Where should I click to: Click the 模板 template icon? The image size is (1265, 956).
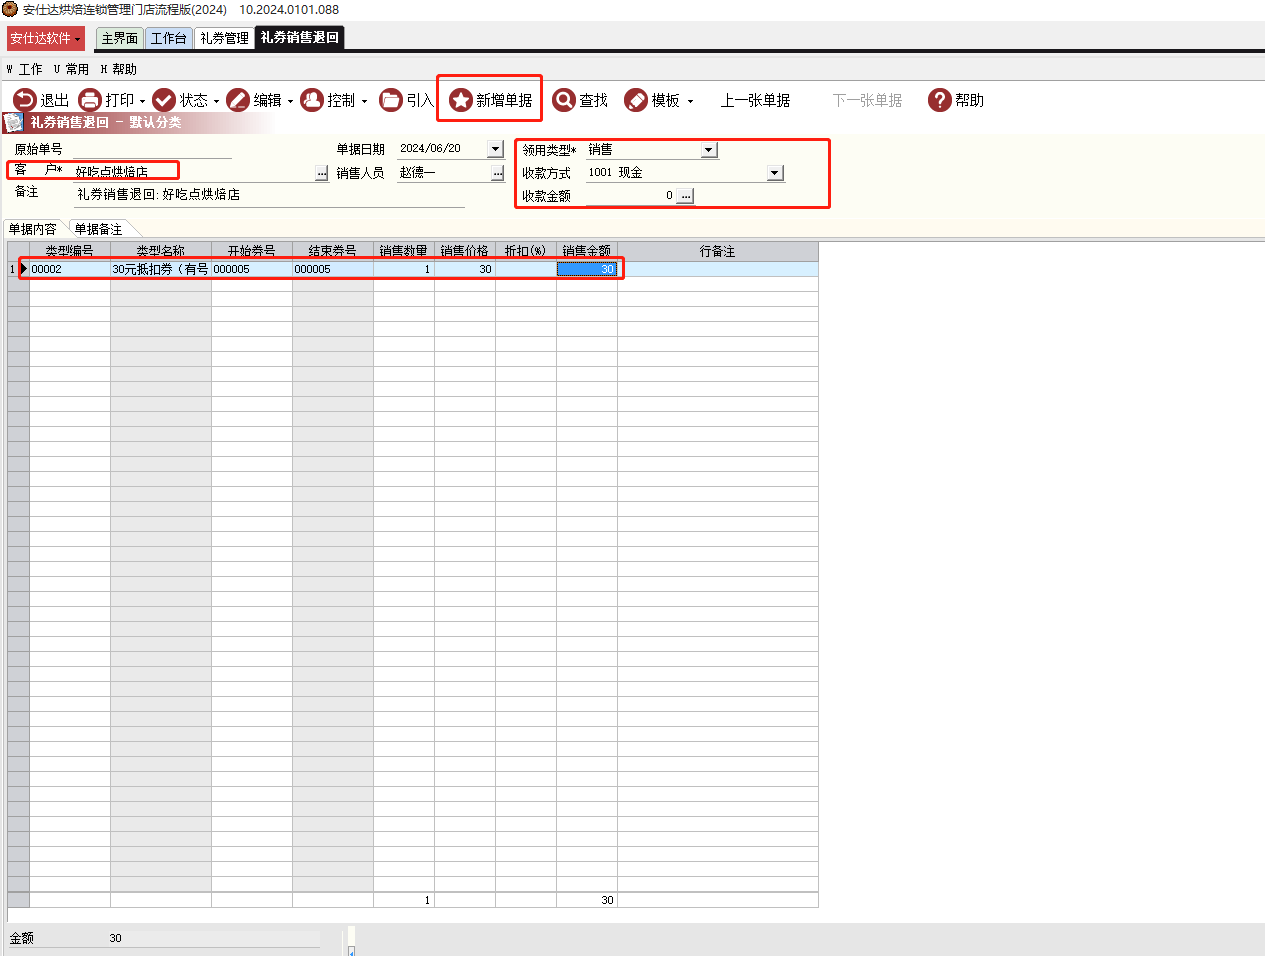(x=636, y=100)
